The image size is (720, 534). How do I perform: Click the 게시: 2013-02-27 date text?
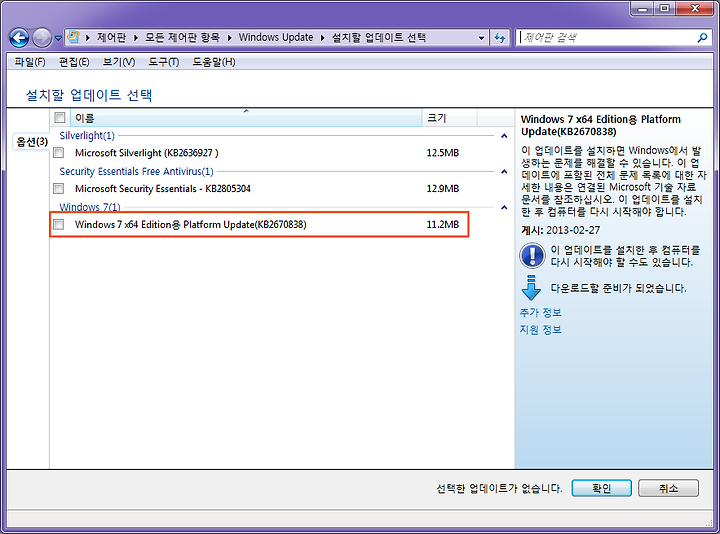coord(560,230)
